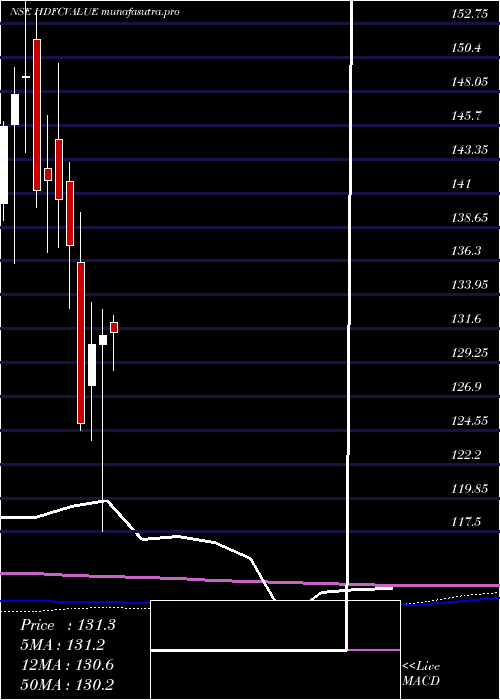This screenshot has width=500, height=700.
Task: Click the 119.85 price axis label
Action: [x=469, y=489]
